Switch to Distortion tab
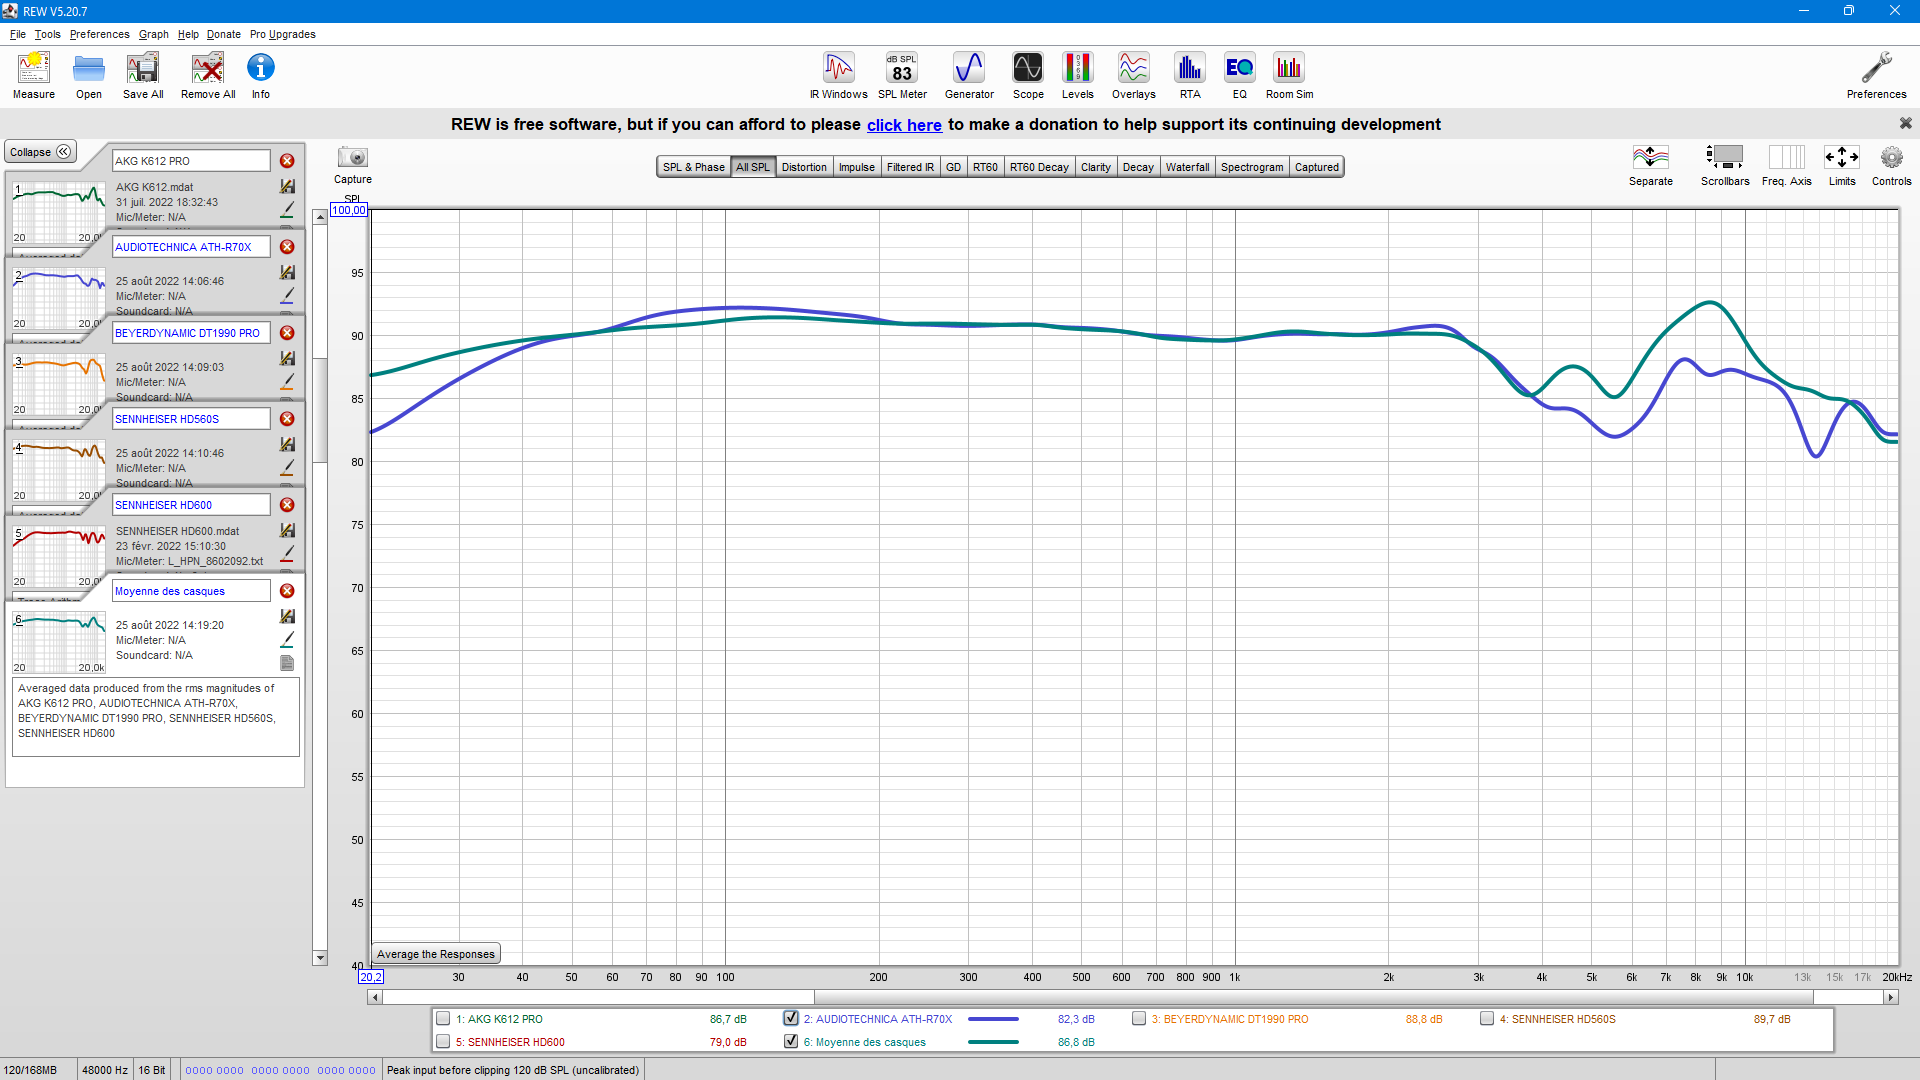Image resolution: width=1920 pixels, height=1080 pixels. point(804,167)
